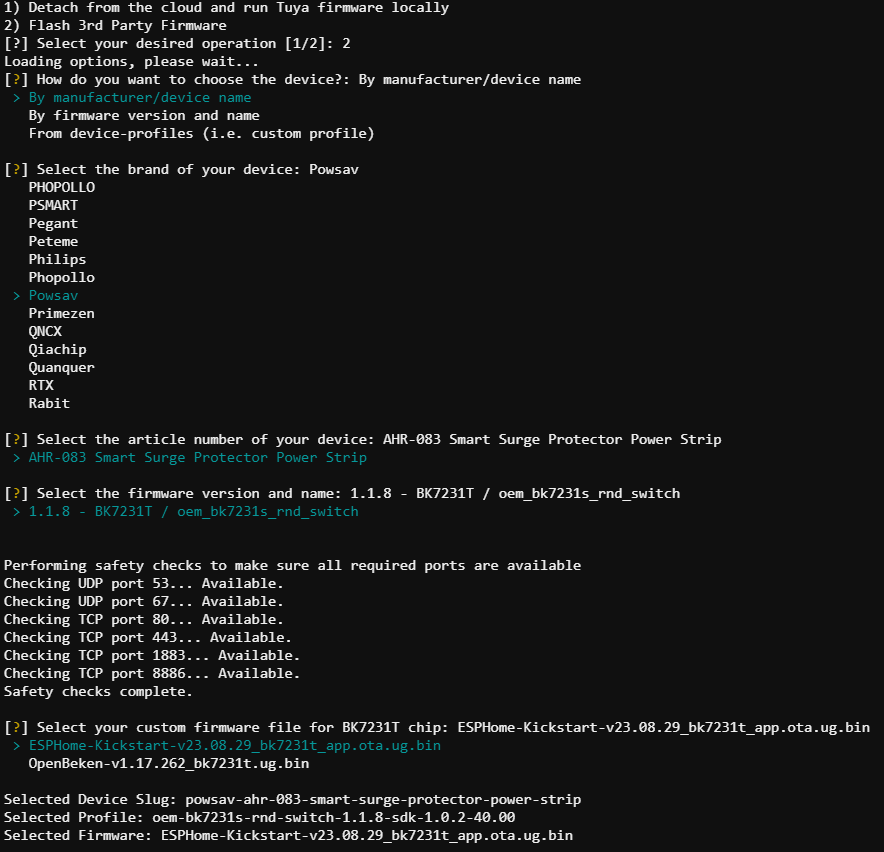
Task: Click Philips brand entry
Action: coord(58,260)
